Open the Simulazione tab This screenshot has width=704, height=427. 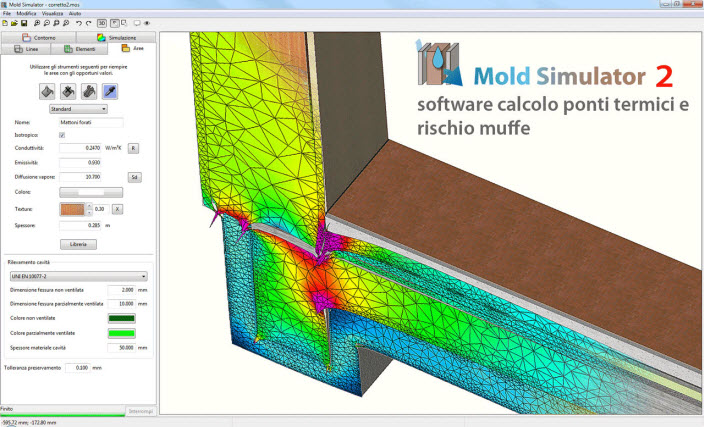tap(116, 37)
